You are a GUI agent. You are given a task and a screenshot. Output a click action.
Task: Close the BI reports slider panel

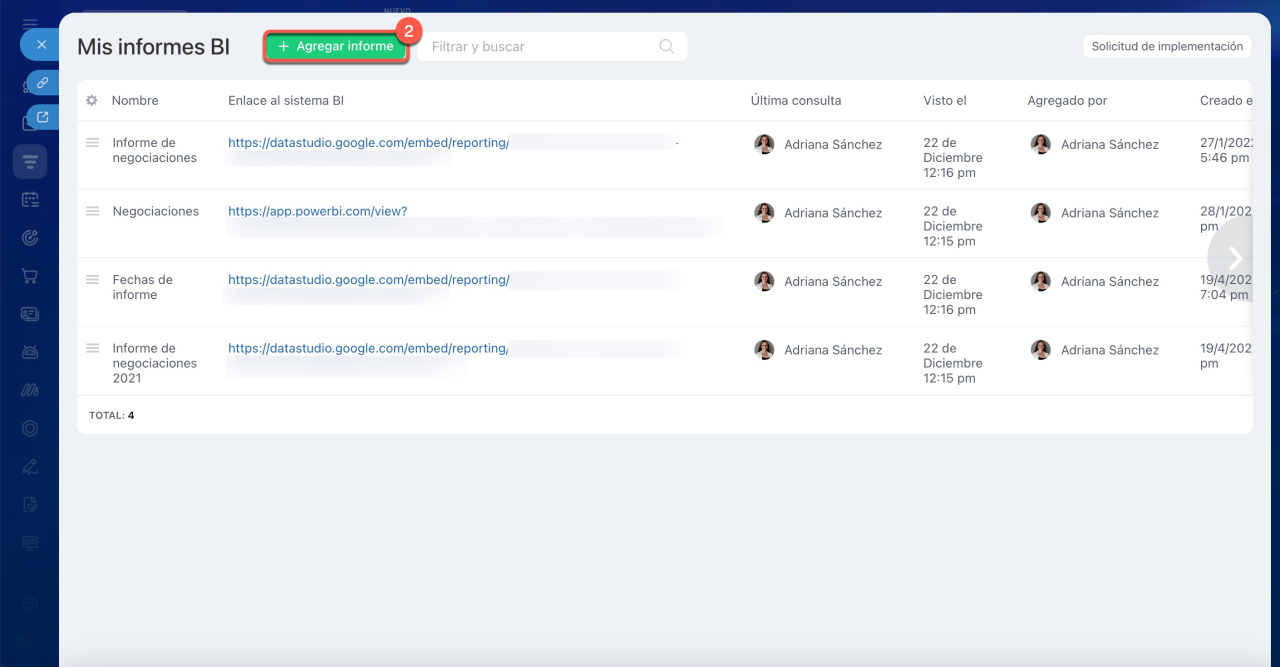click(41, 45)
